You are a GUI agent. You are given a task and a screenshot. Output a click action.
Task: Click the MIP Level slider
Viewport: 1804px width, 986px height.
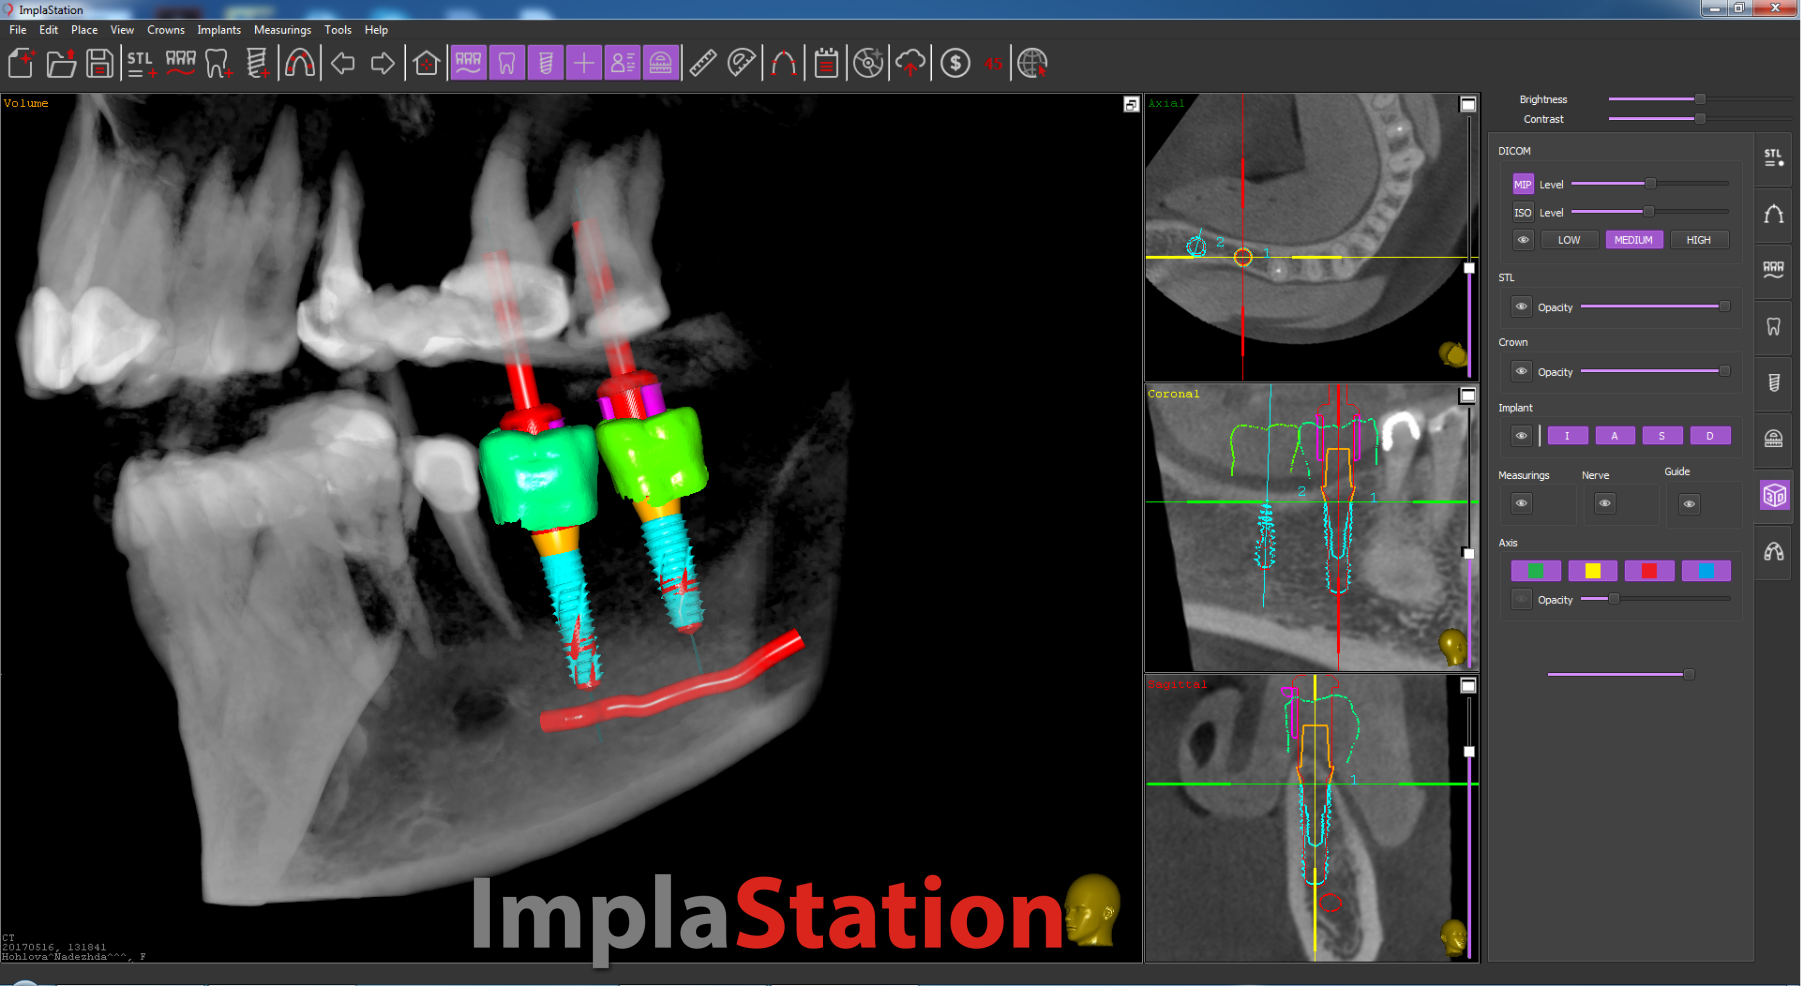(x=1650, y=184)
